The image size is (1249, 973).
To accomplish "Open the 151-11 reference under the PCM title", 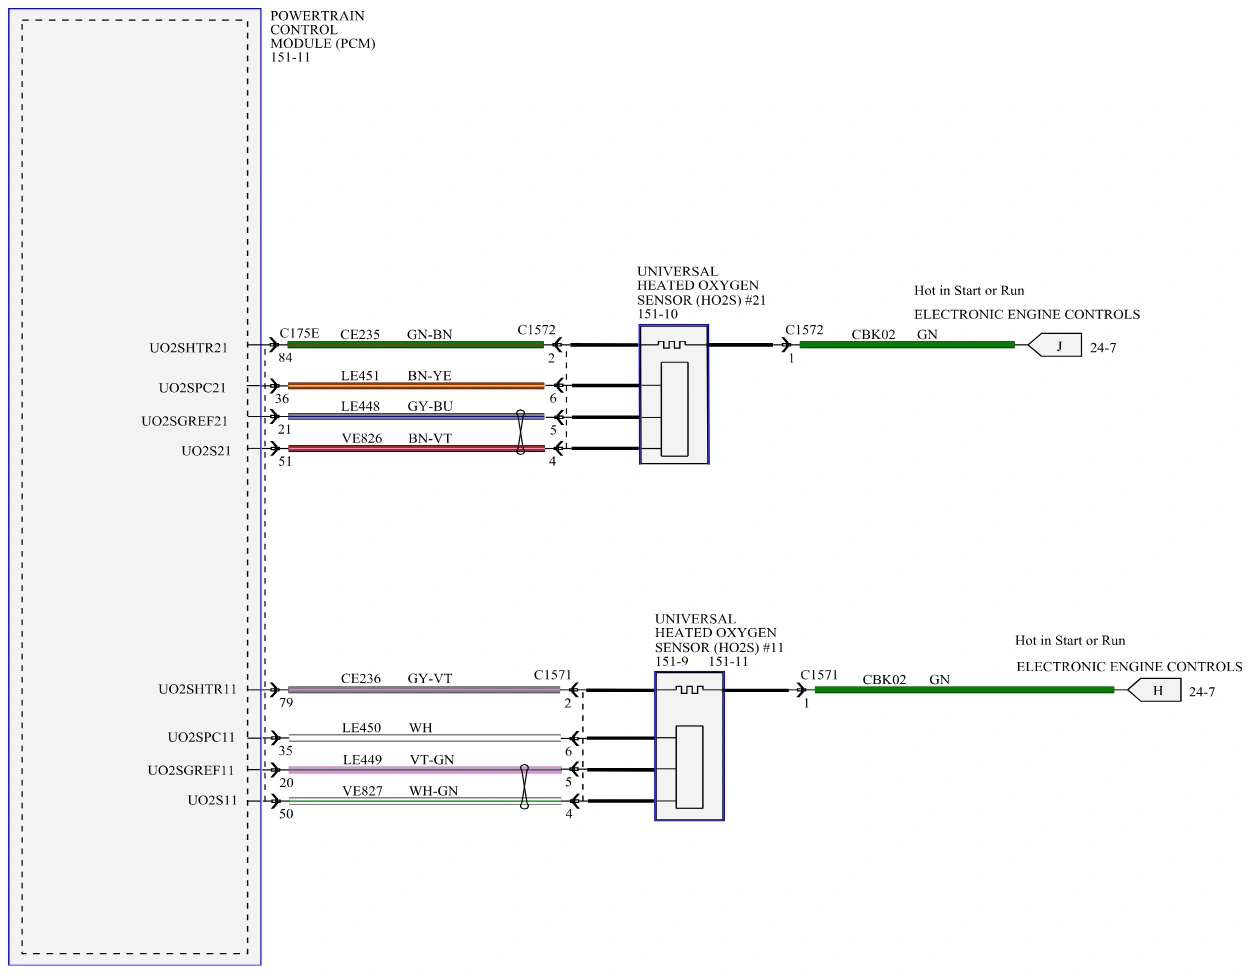I will click(x=290, y=58).
